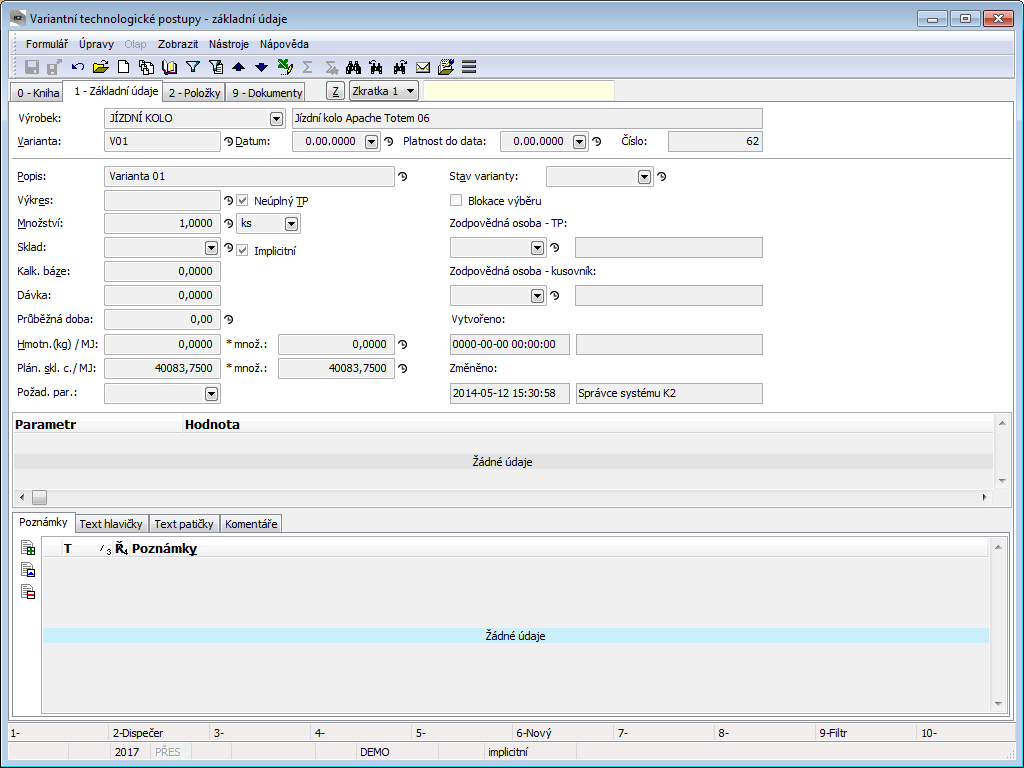Click the undo arrow toolbar icon
Viewport: 1024px width, 768px height.
78,67
